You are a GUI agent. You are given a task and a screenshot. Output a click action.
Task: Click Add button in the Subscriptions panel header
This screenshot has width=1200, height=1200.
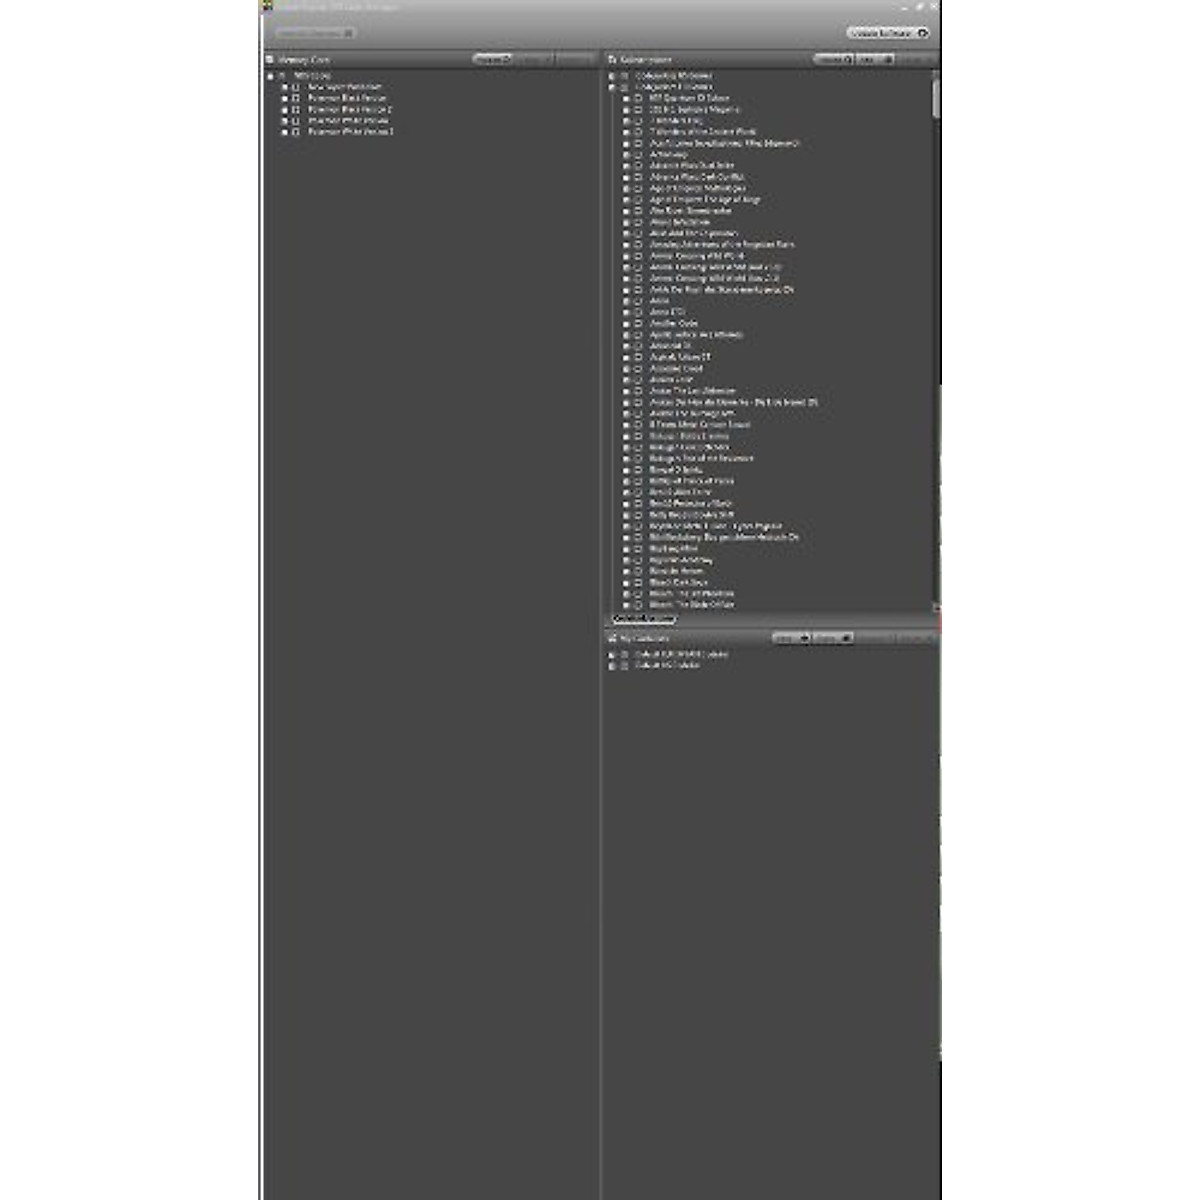[875, 60]
